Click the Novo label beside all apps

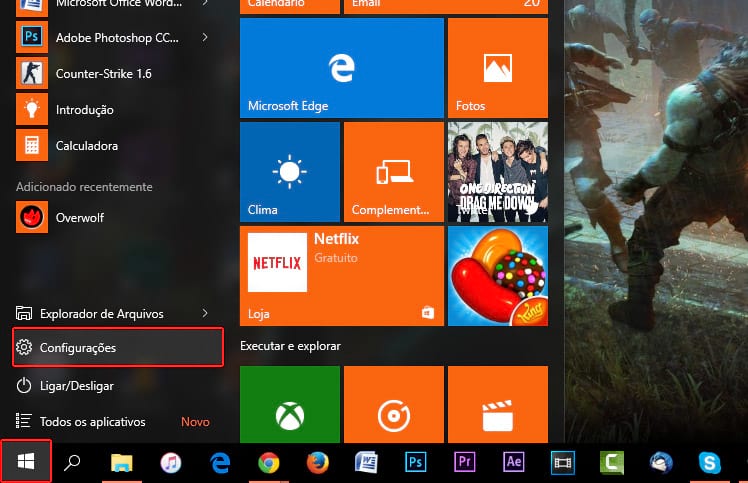click(x=195, y=421)
